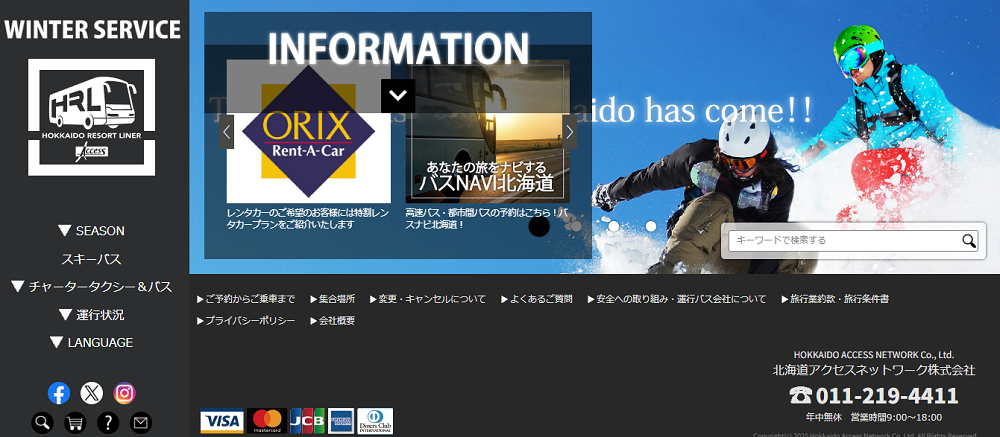Image resolution: width=1000 pixels, height=437 pixels.
Task: Open the envelope mail contact icon
Action: pos(140,423)
